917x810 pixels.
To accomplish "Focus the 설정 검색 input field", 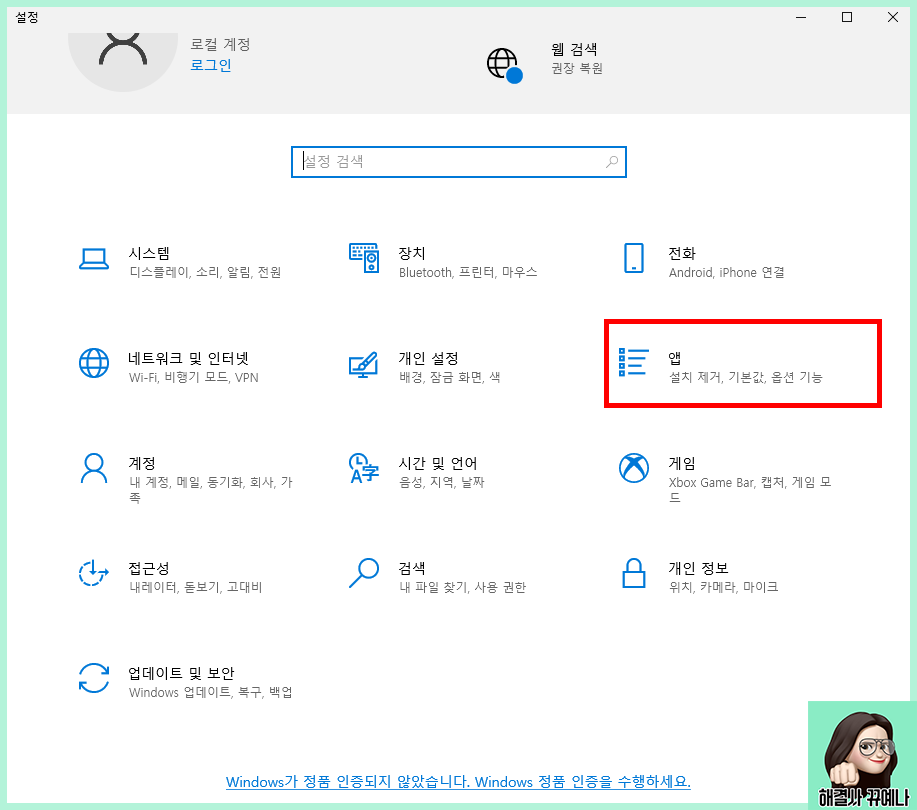I will point(458,162).
